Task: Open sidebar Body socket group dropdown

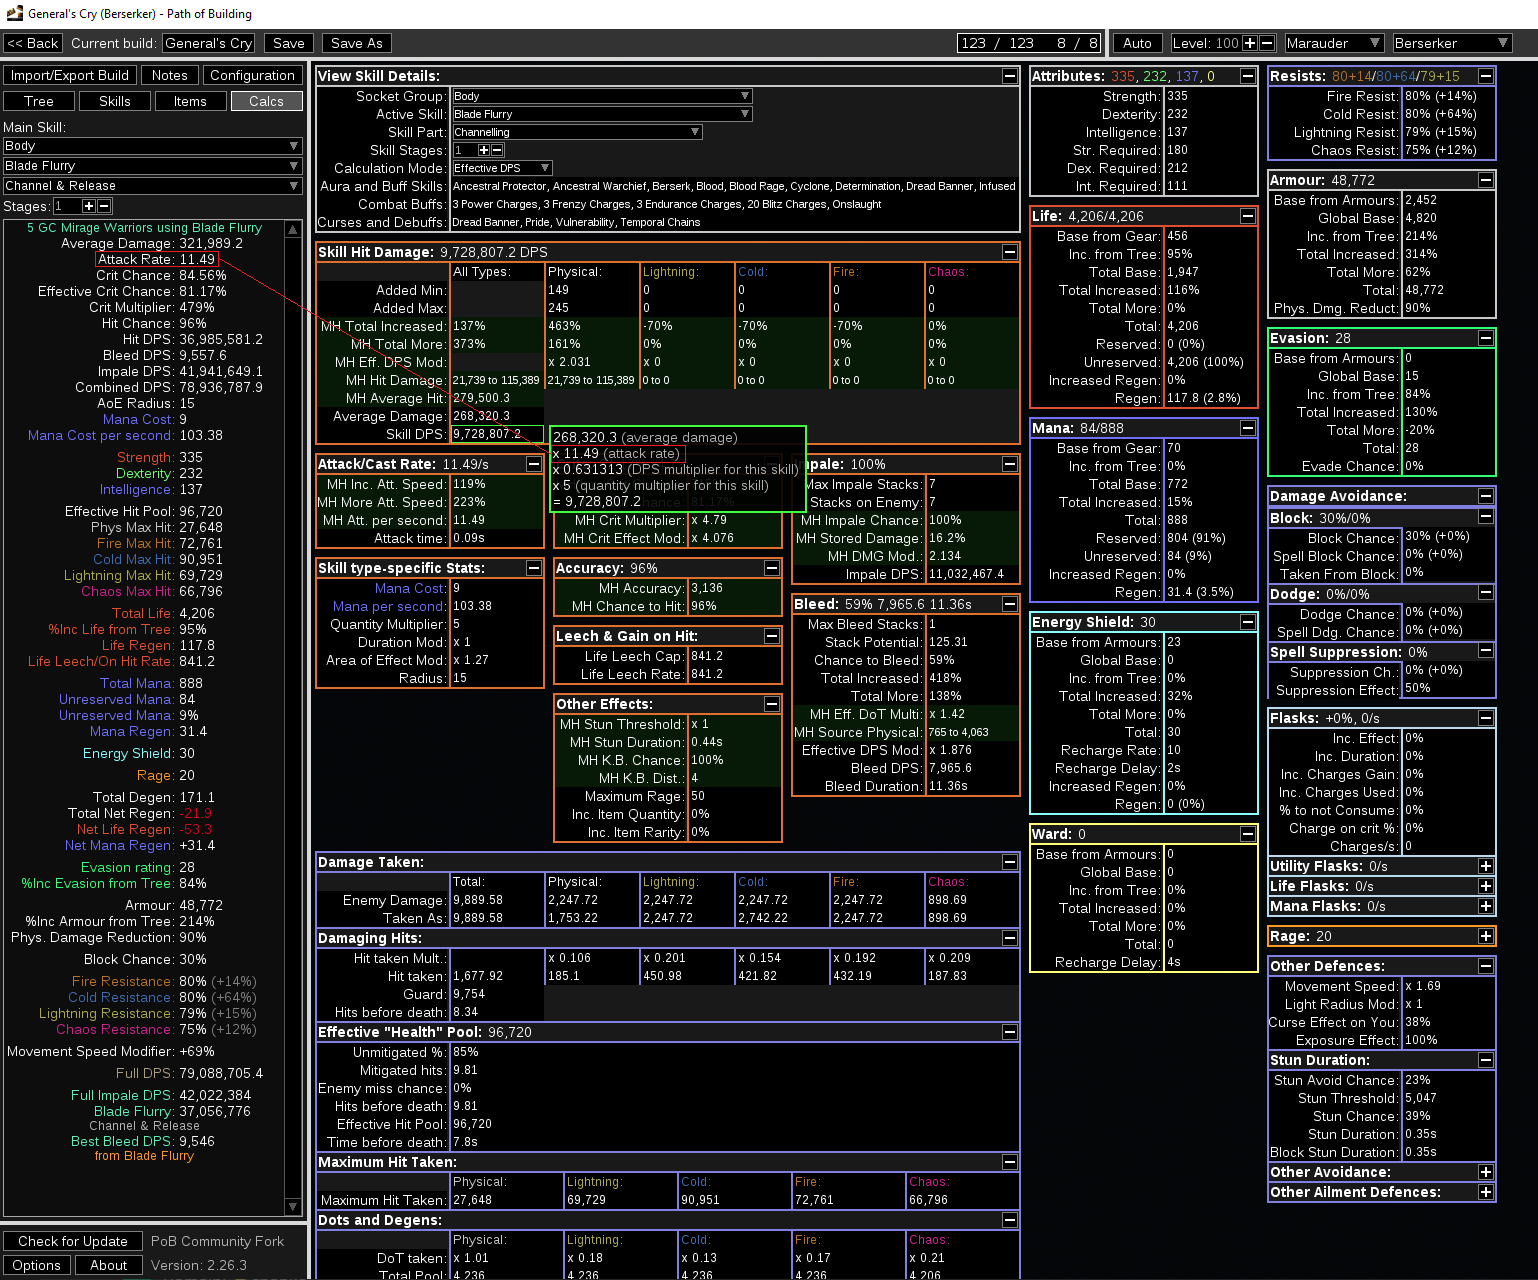Action: coord(152,146)
